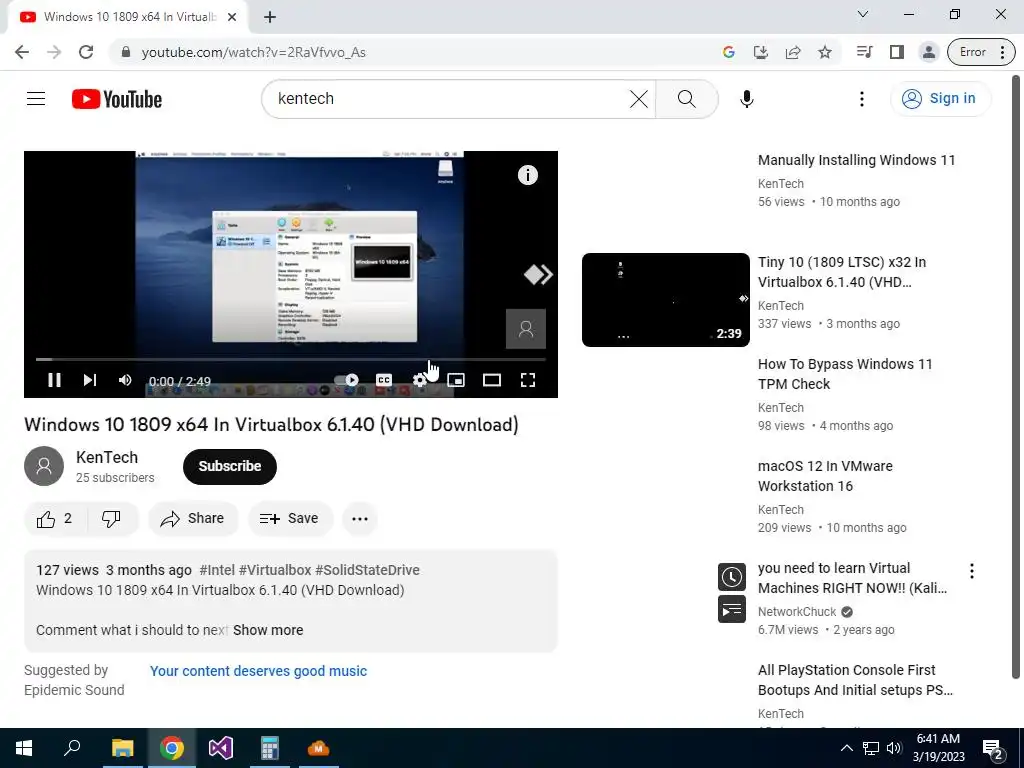Go to YouTube home via logo
1024x768 pixels.
point(117,99)
